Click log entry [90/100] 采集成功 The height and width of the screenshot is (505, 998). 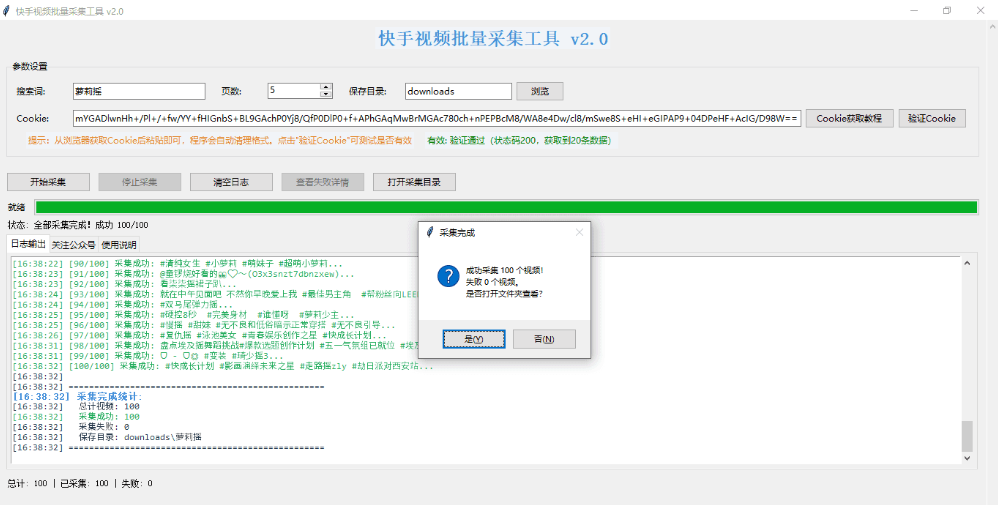178,262
